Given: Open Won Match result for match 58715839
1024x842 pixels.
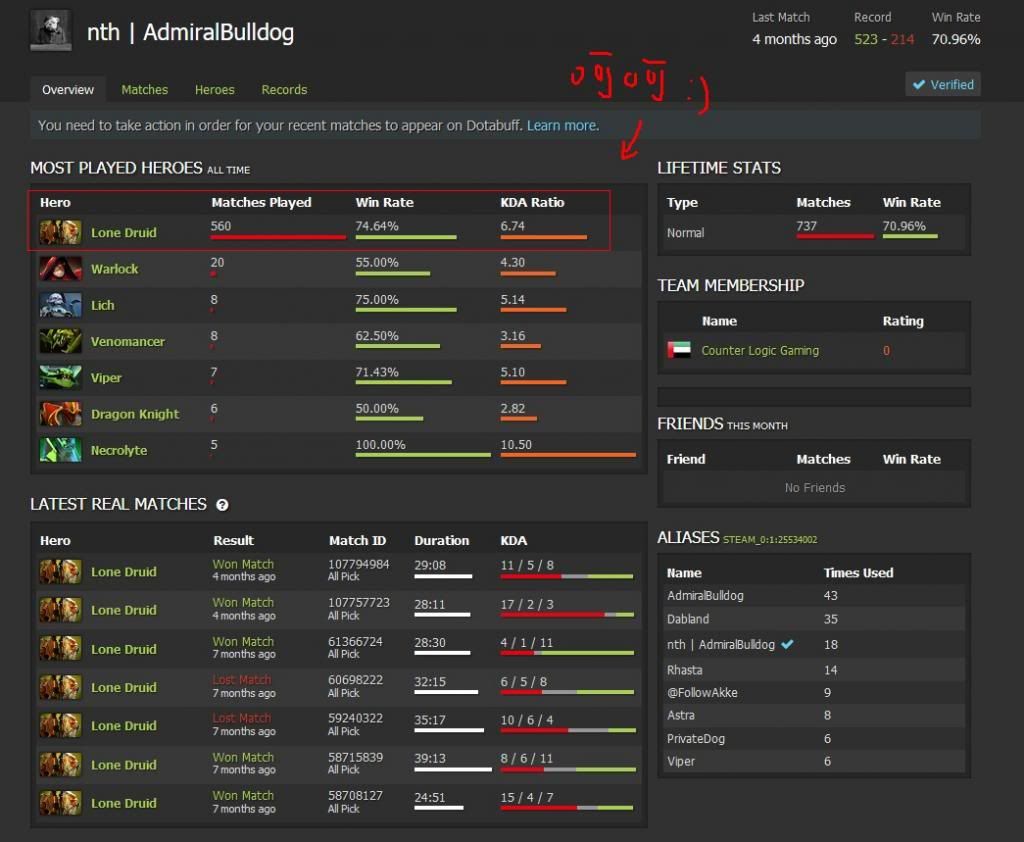Looking at the screenshot, I should tap(243, 757).
